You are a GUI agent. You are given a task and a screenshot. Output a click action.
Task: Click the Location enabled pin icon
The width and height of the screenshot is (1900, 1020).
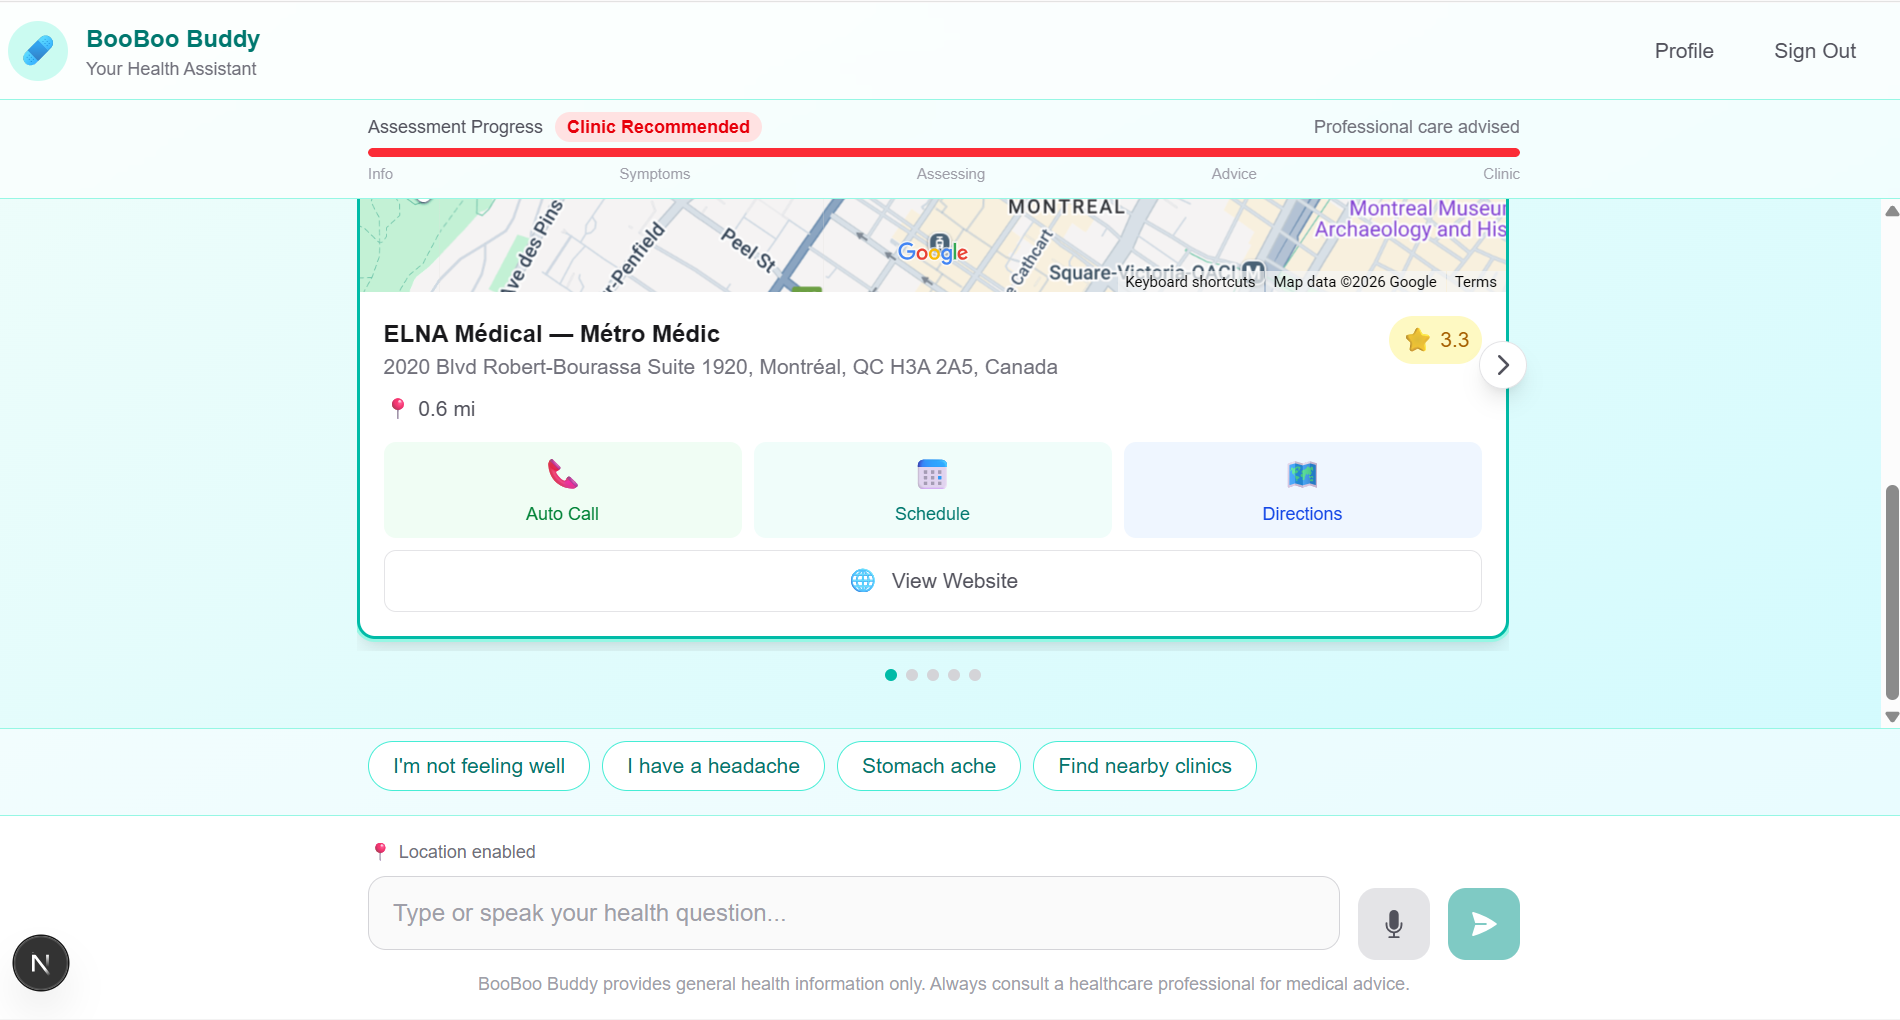tap(380, 851)
